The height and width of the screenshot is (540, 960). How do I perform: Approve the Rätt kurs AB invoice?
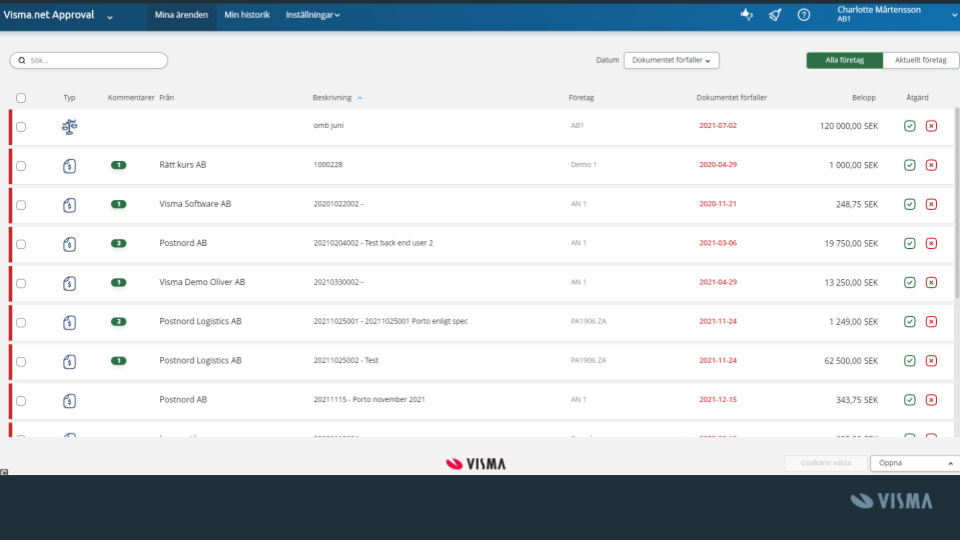[910, 165]
